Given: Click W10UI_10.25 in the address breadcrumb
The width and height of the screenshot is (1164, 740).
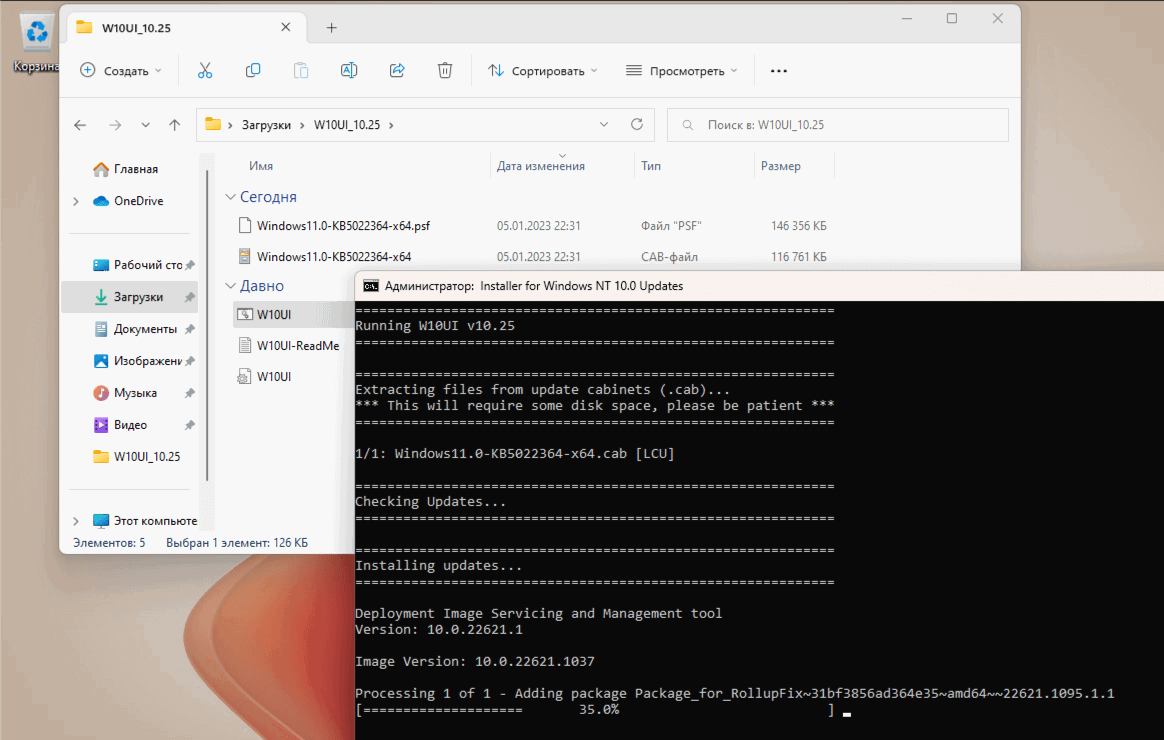Looking at the screenshot, I should (x=347, y=125).
